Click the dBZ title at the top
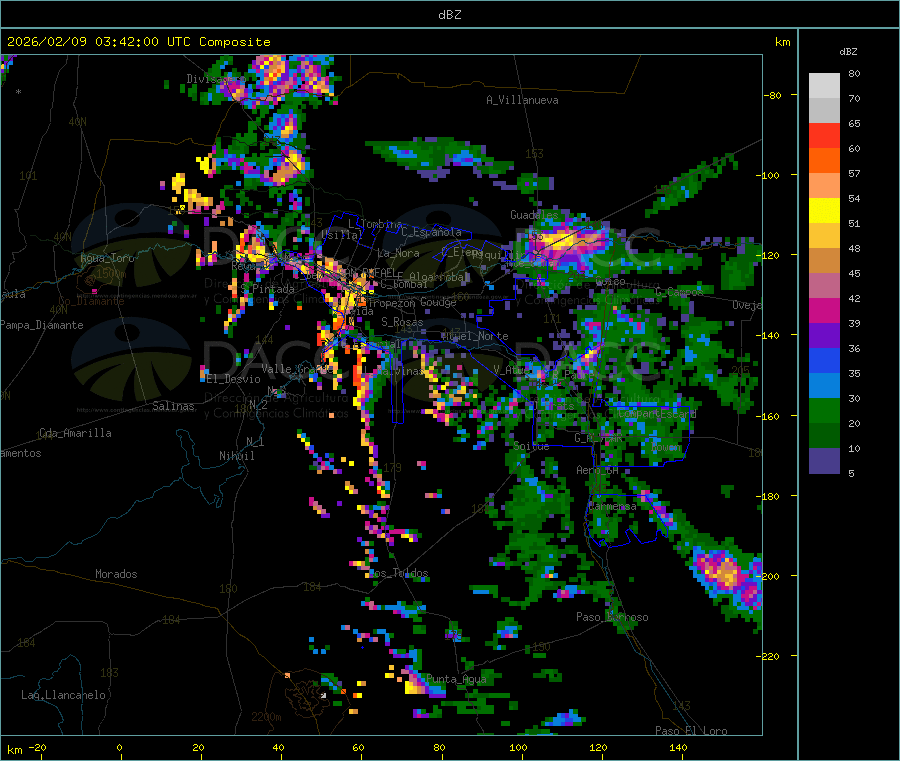The height and width of the screenshot is (761, 900). (449, 15)
